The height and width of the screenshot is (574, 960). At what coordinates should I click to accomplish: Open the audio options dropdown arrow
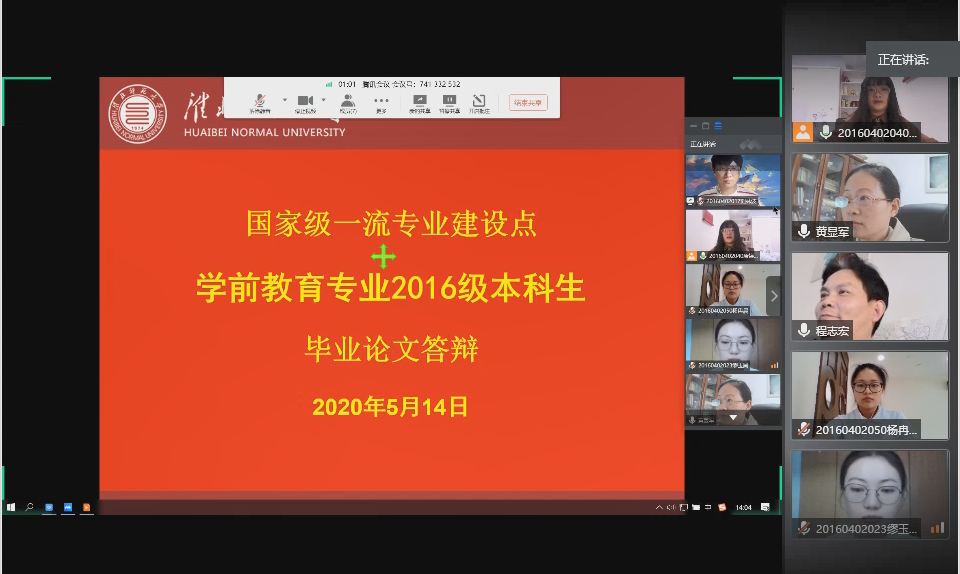click(284, 100)
